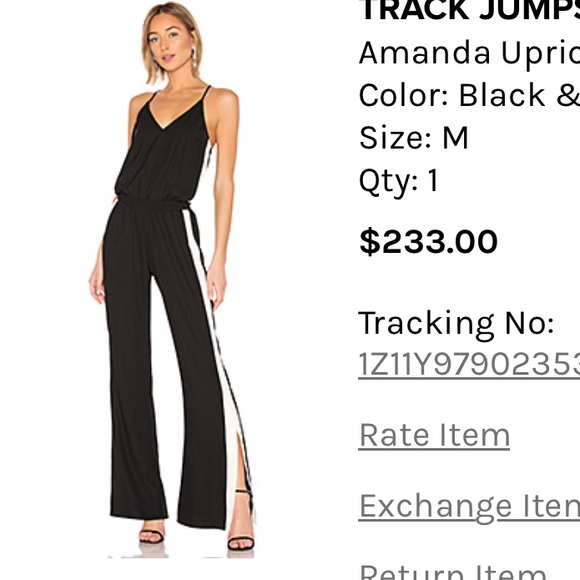580x580 pixels.
Task: Click the Qty: 1 text
Action: coord(399,181)
